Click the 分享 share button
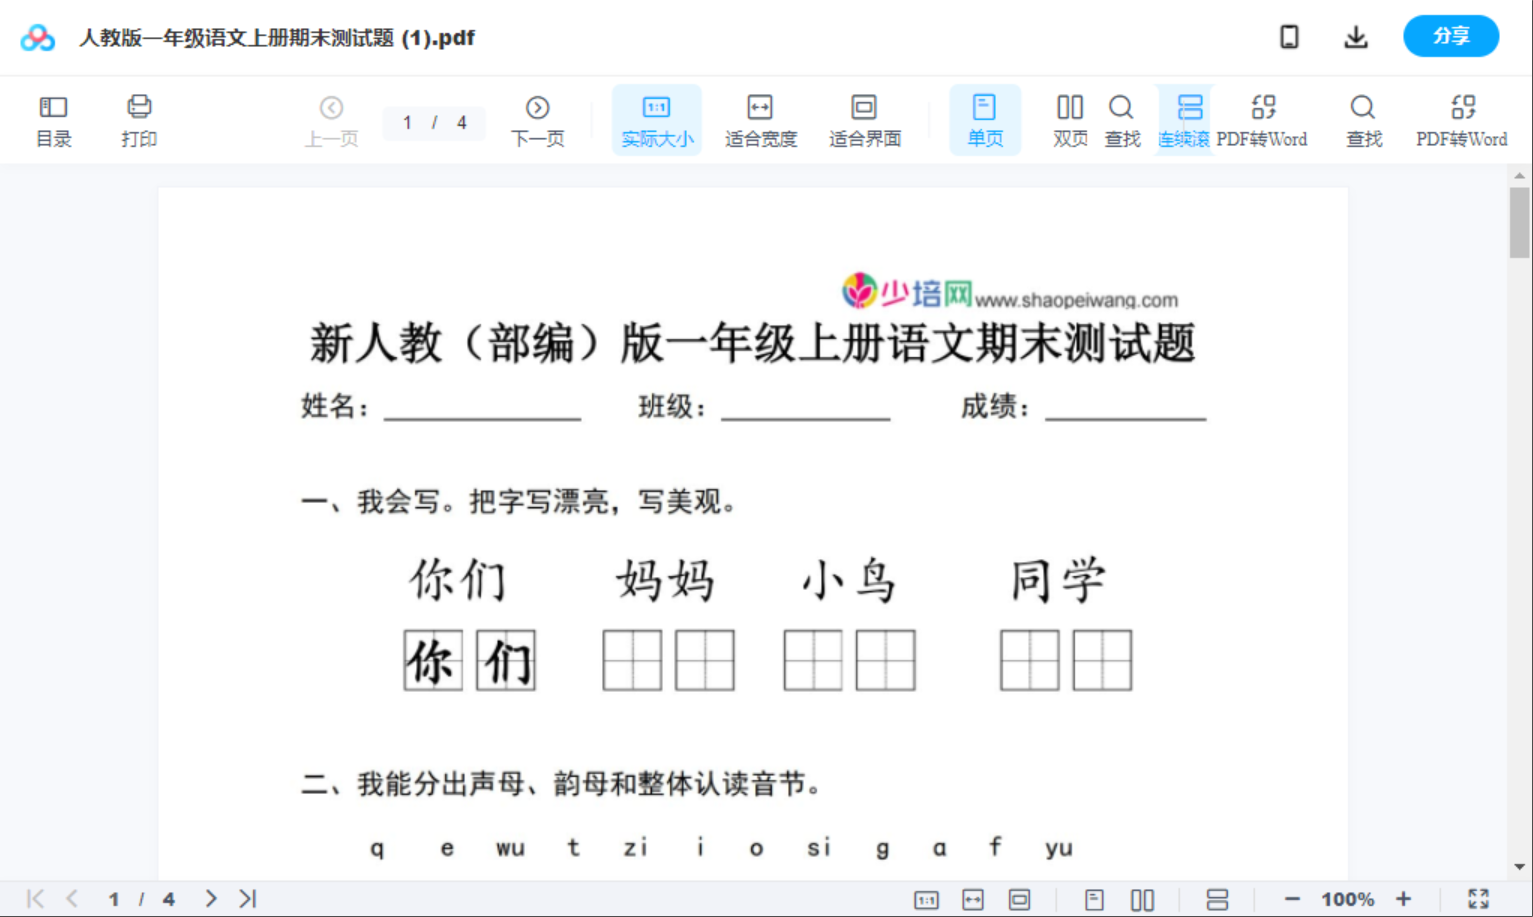 pos(1451,36)
